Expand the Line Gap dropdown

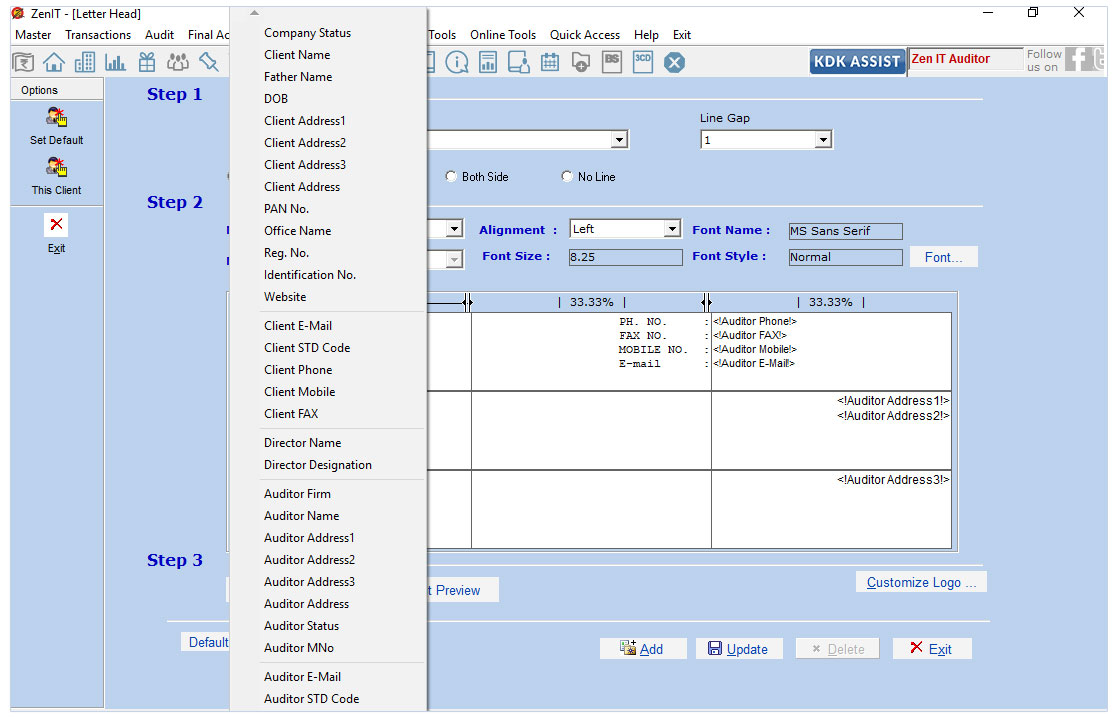point(823,140)
